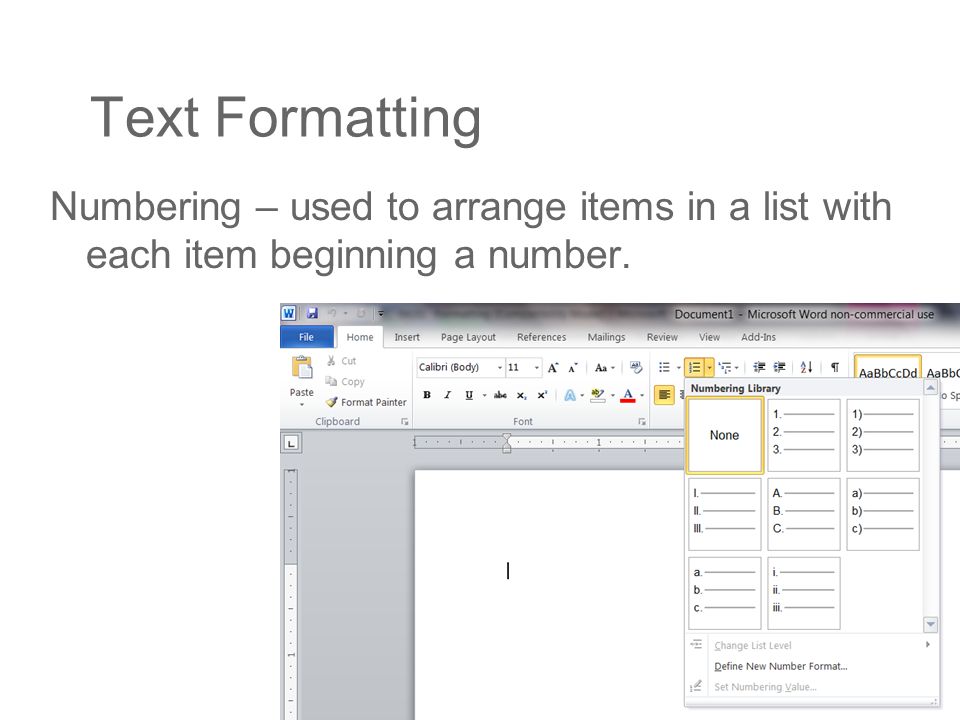Choose the I. II. III. Roman numbering format
The image size is (960, 720).
pyautogui.click(x=725, y=514)
